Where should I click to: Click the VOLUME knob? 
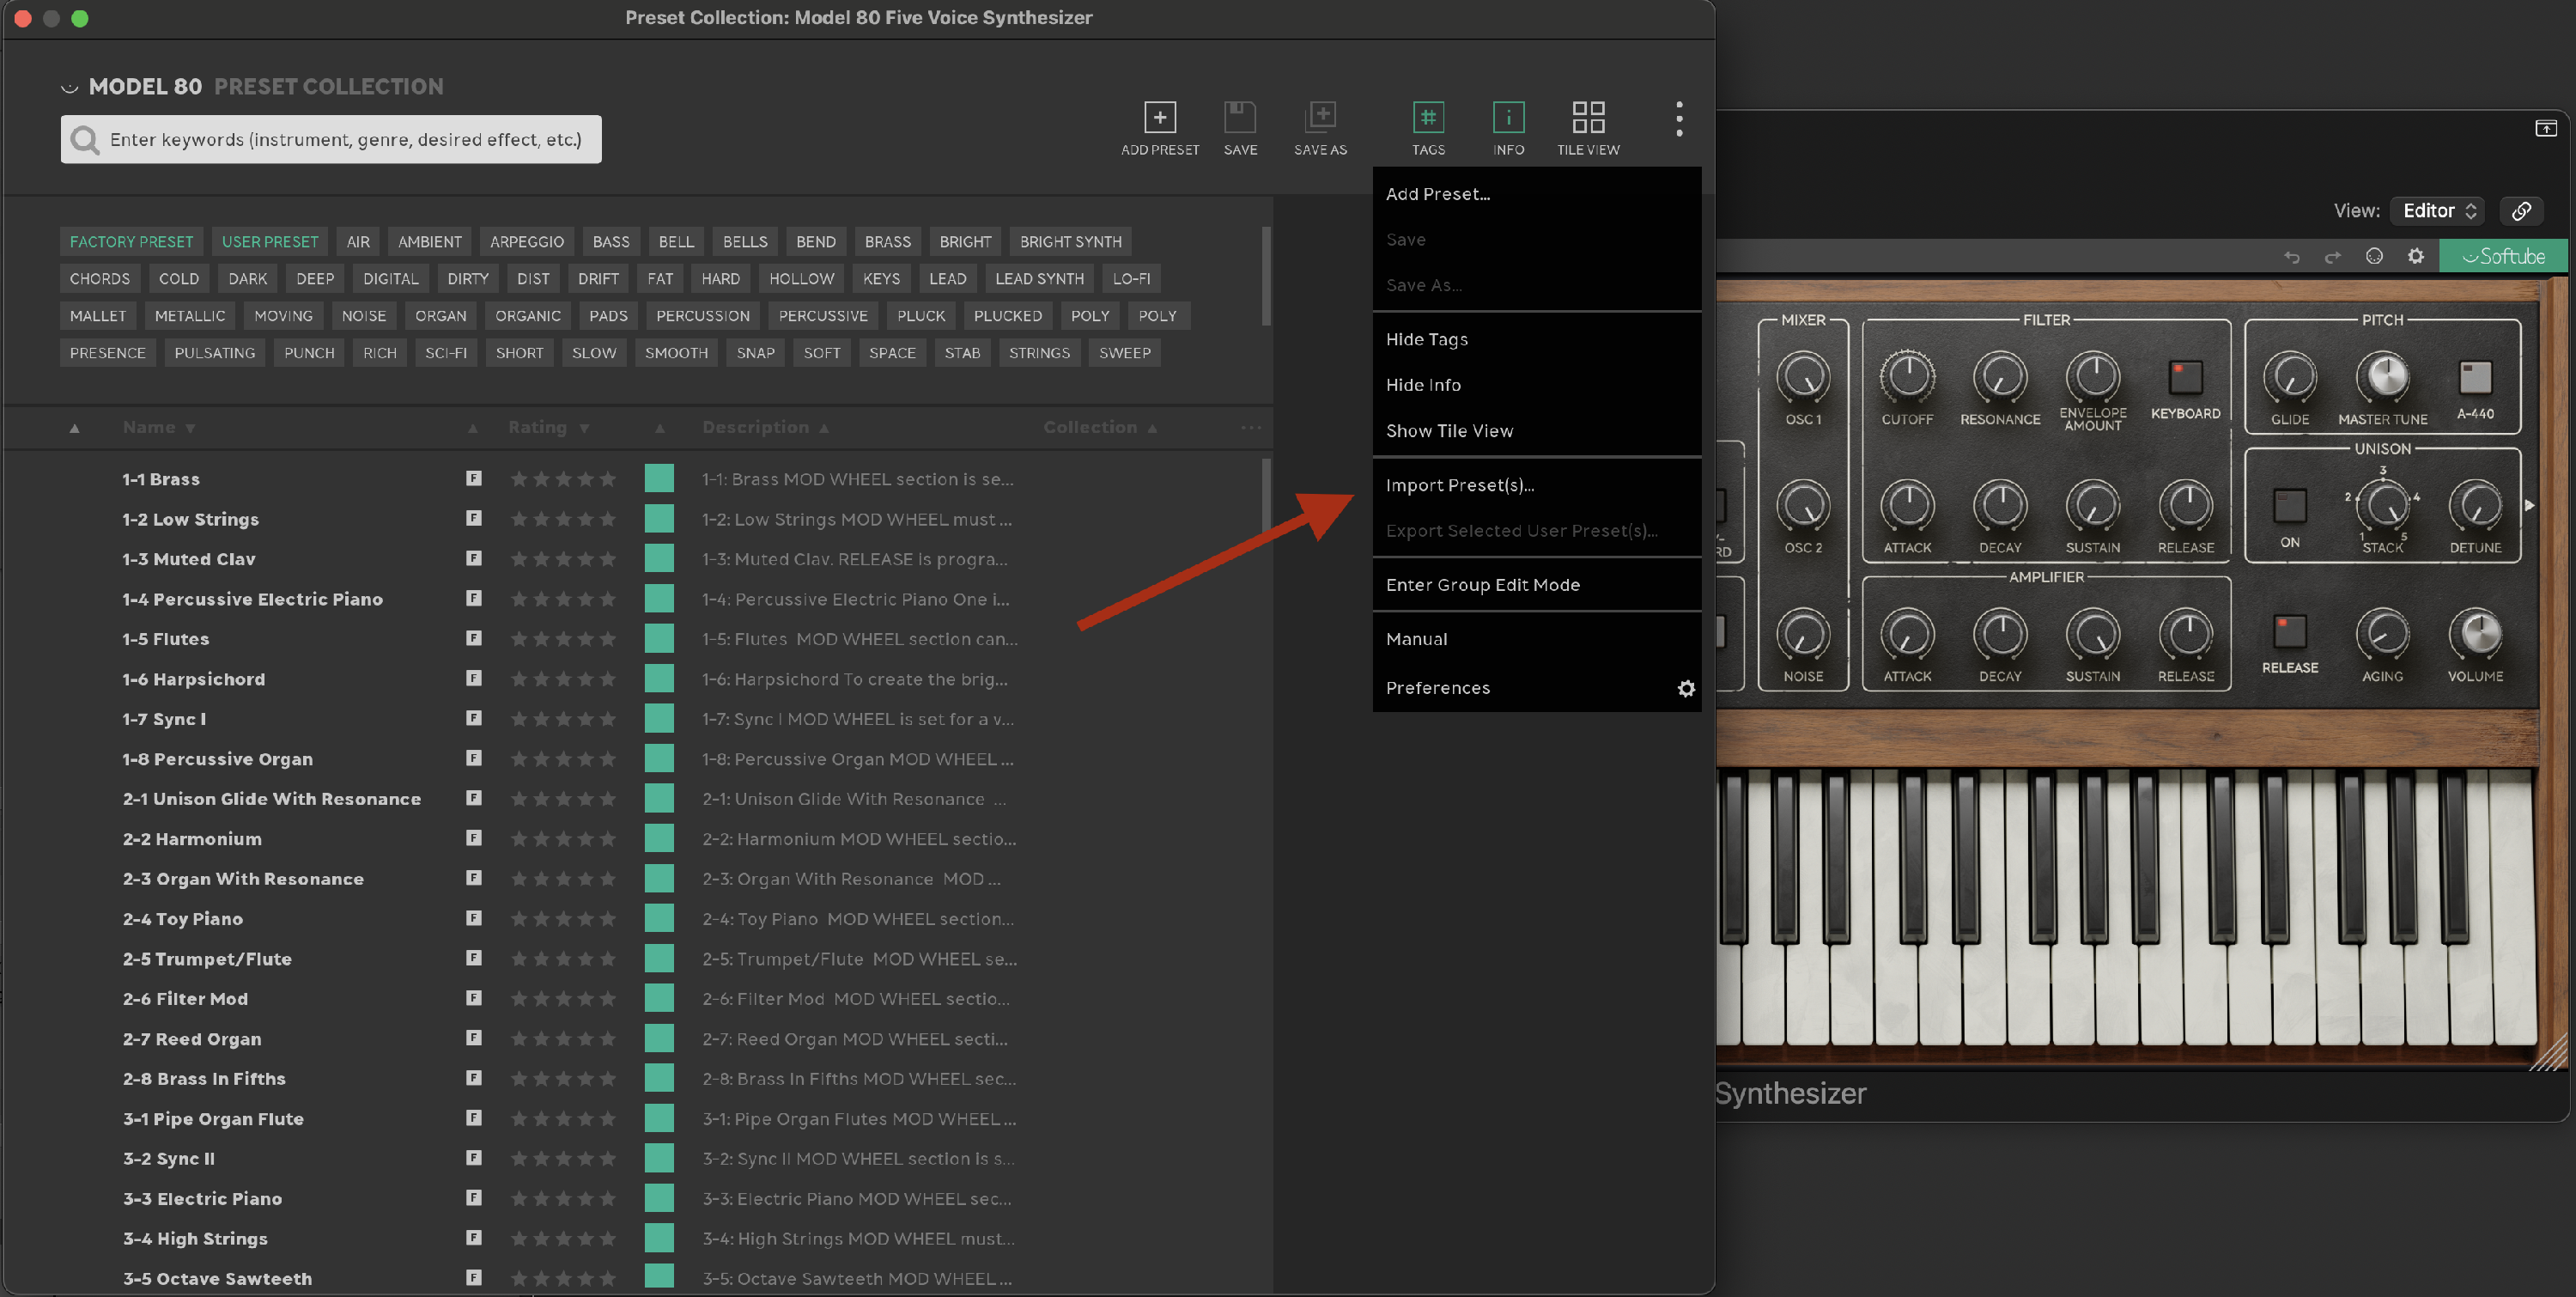(x=2475, y=634)
